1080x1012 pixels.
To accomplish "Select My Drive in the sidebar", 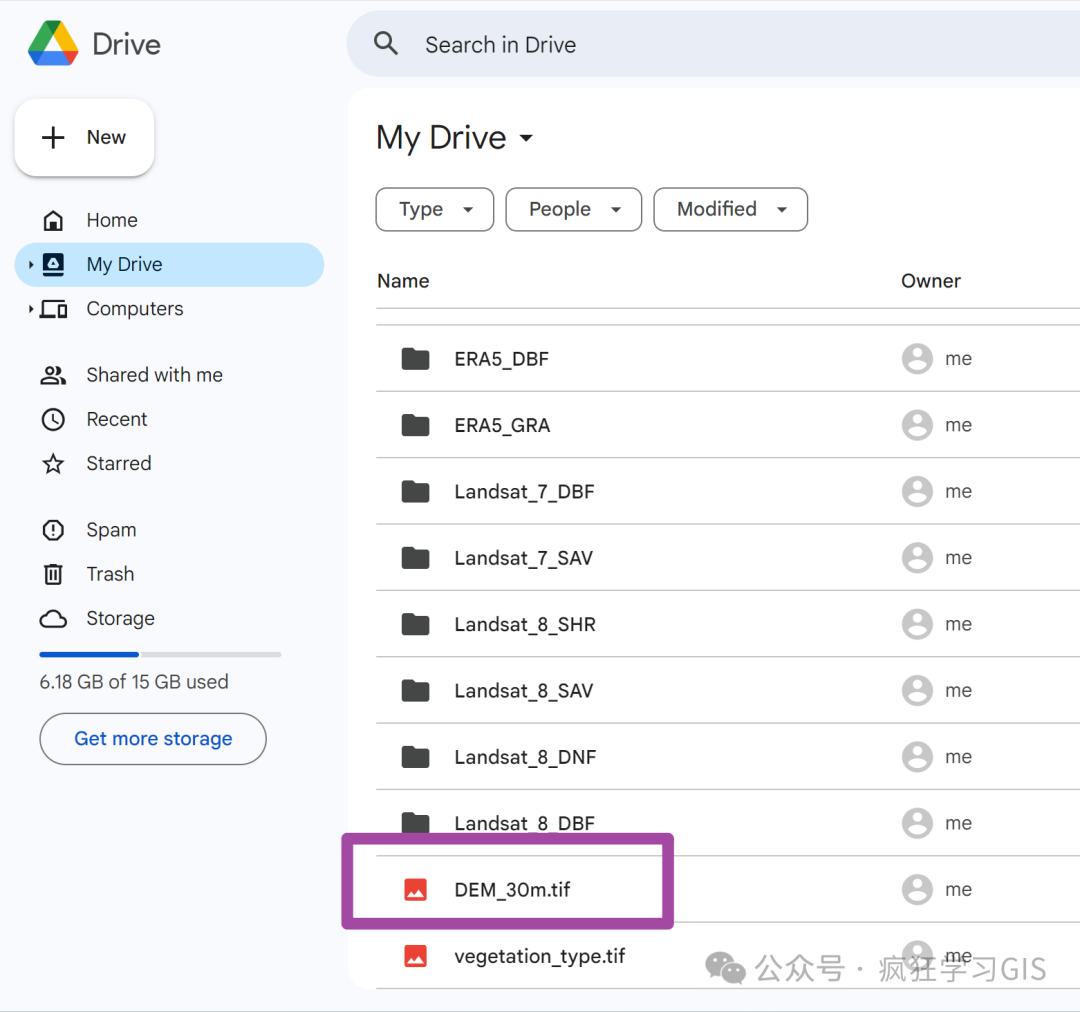I will tap(169, 265).
